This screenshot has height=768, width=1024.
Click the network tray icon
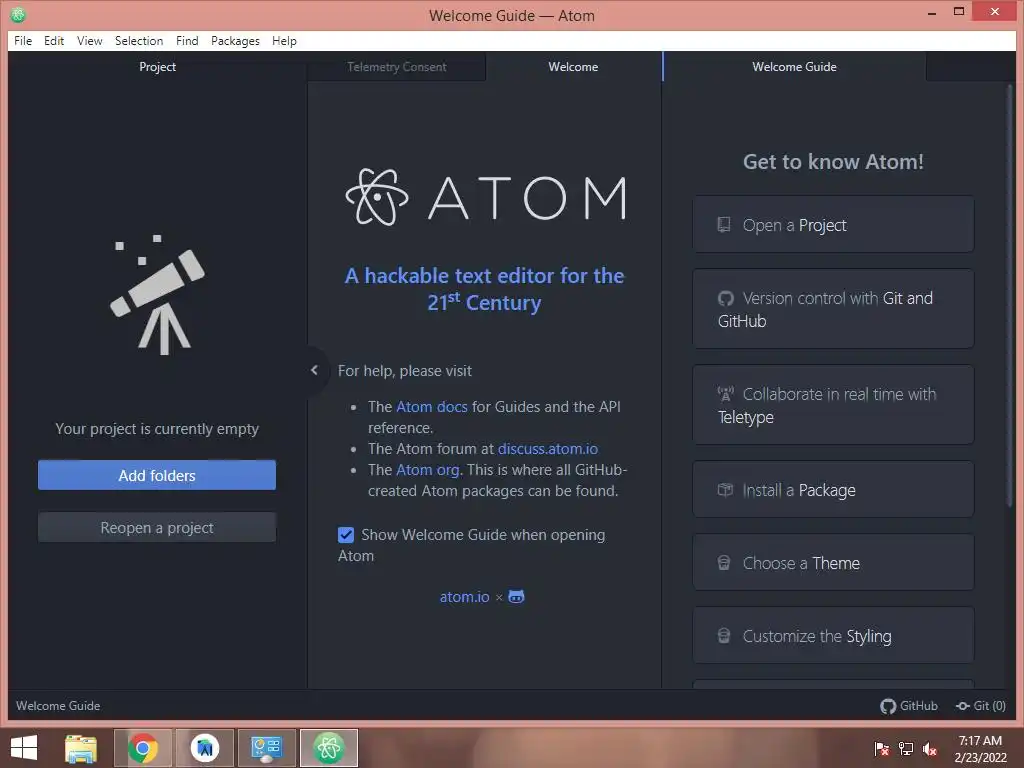tap(906, 749)
